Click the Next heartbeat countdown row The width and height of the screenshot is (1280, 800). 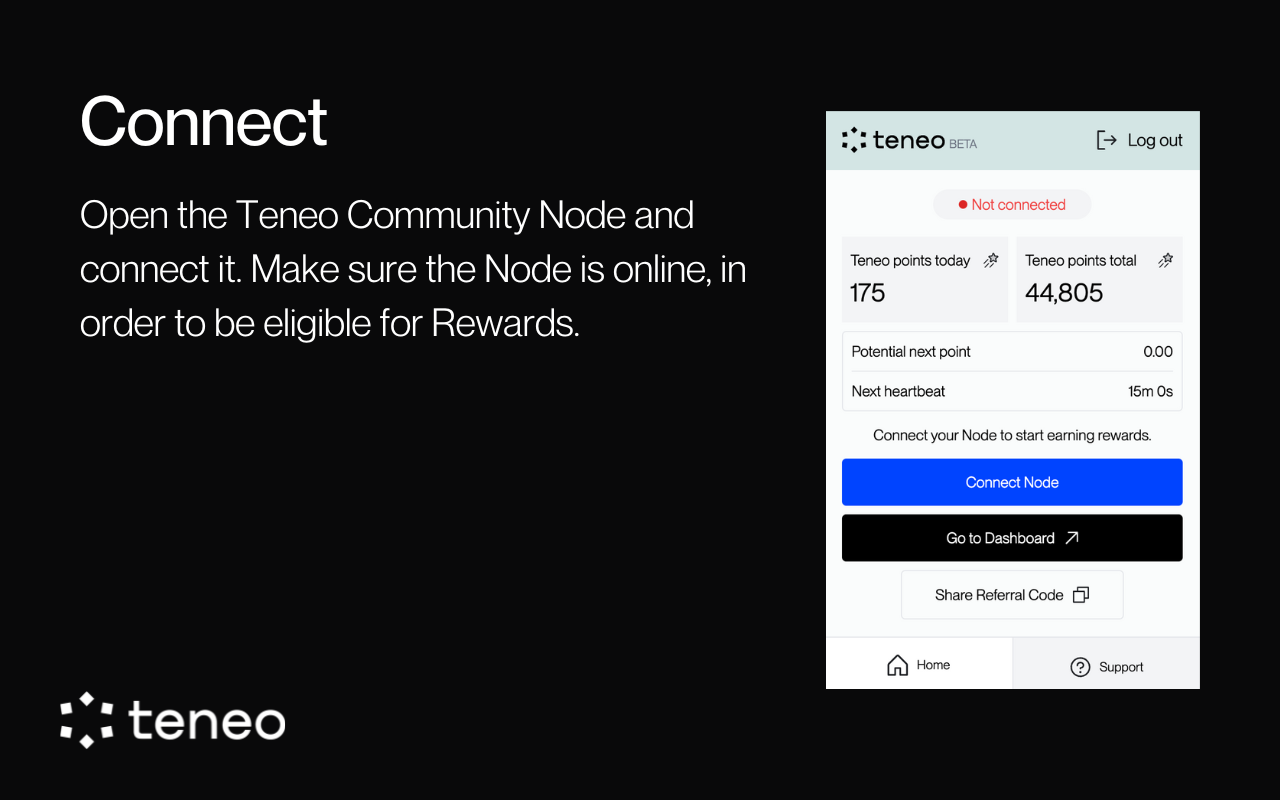[1012, 391]
